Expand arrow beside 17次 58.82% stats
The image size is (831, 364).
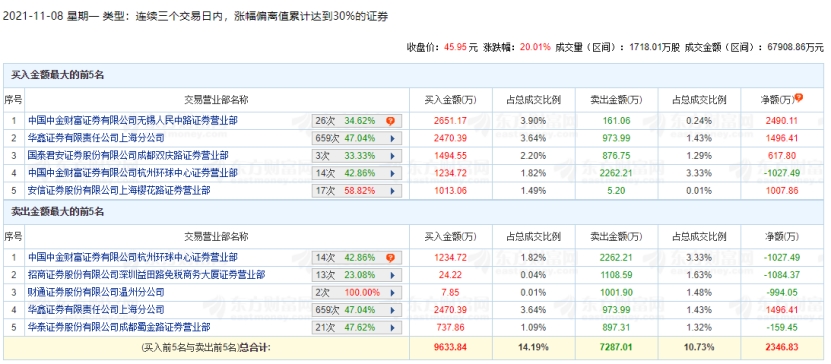(x=393, y=191)
